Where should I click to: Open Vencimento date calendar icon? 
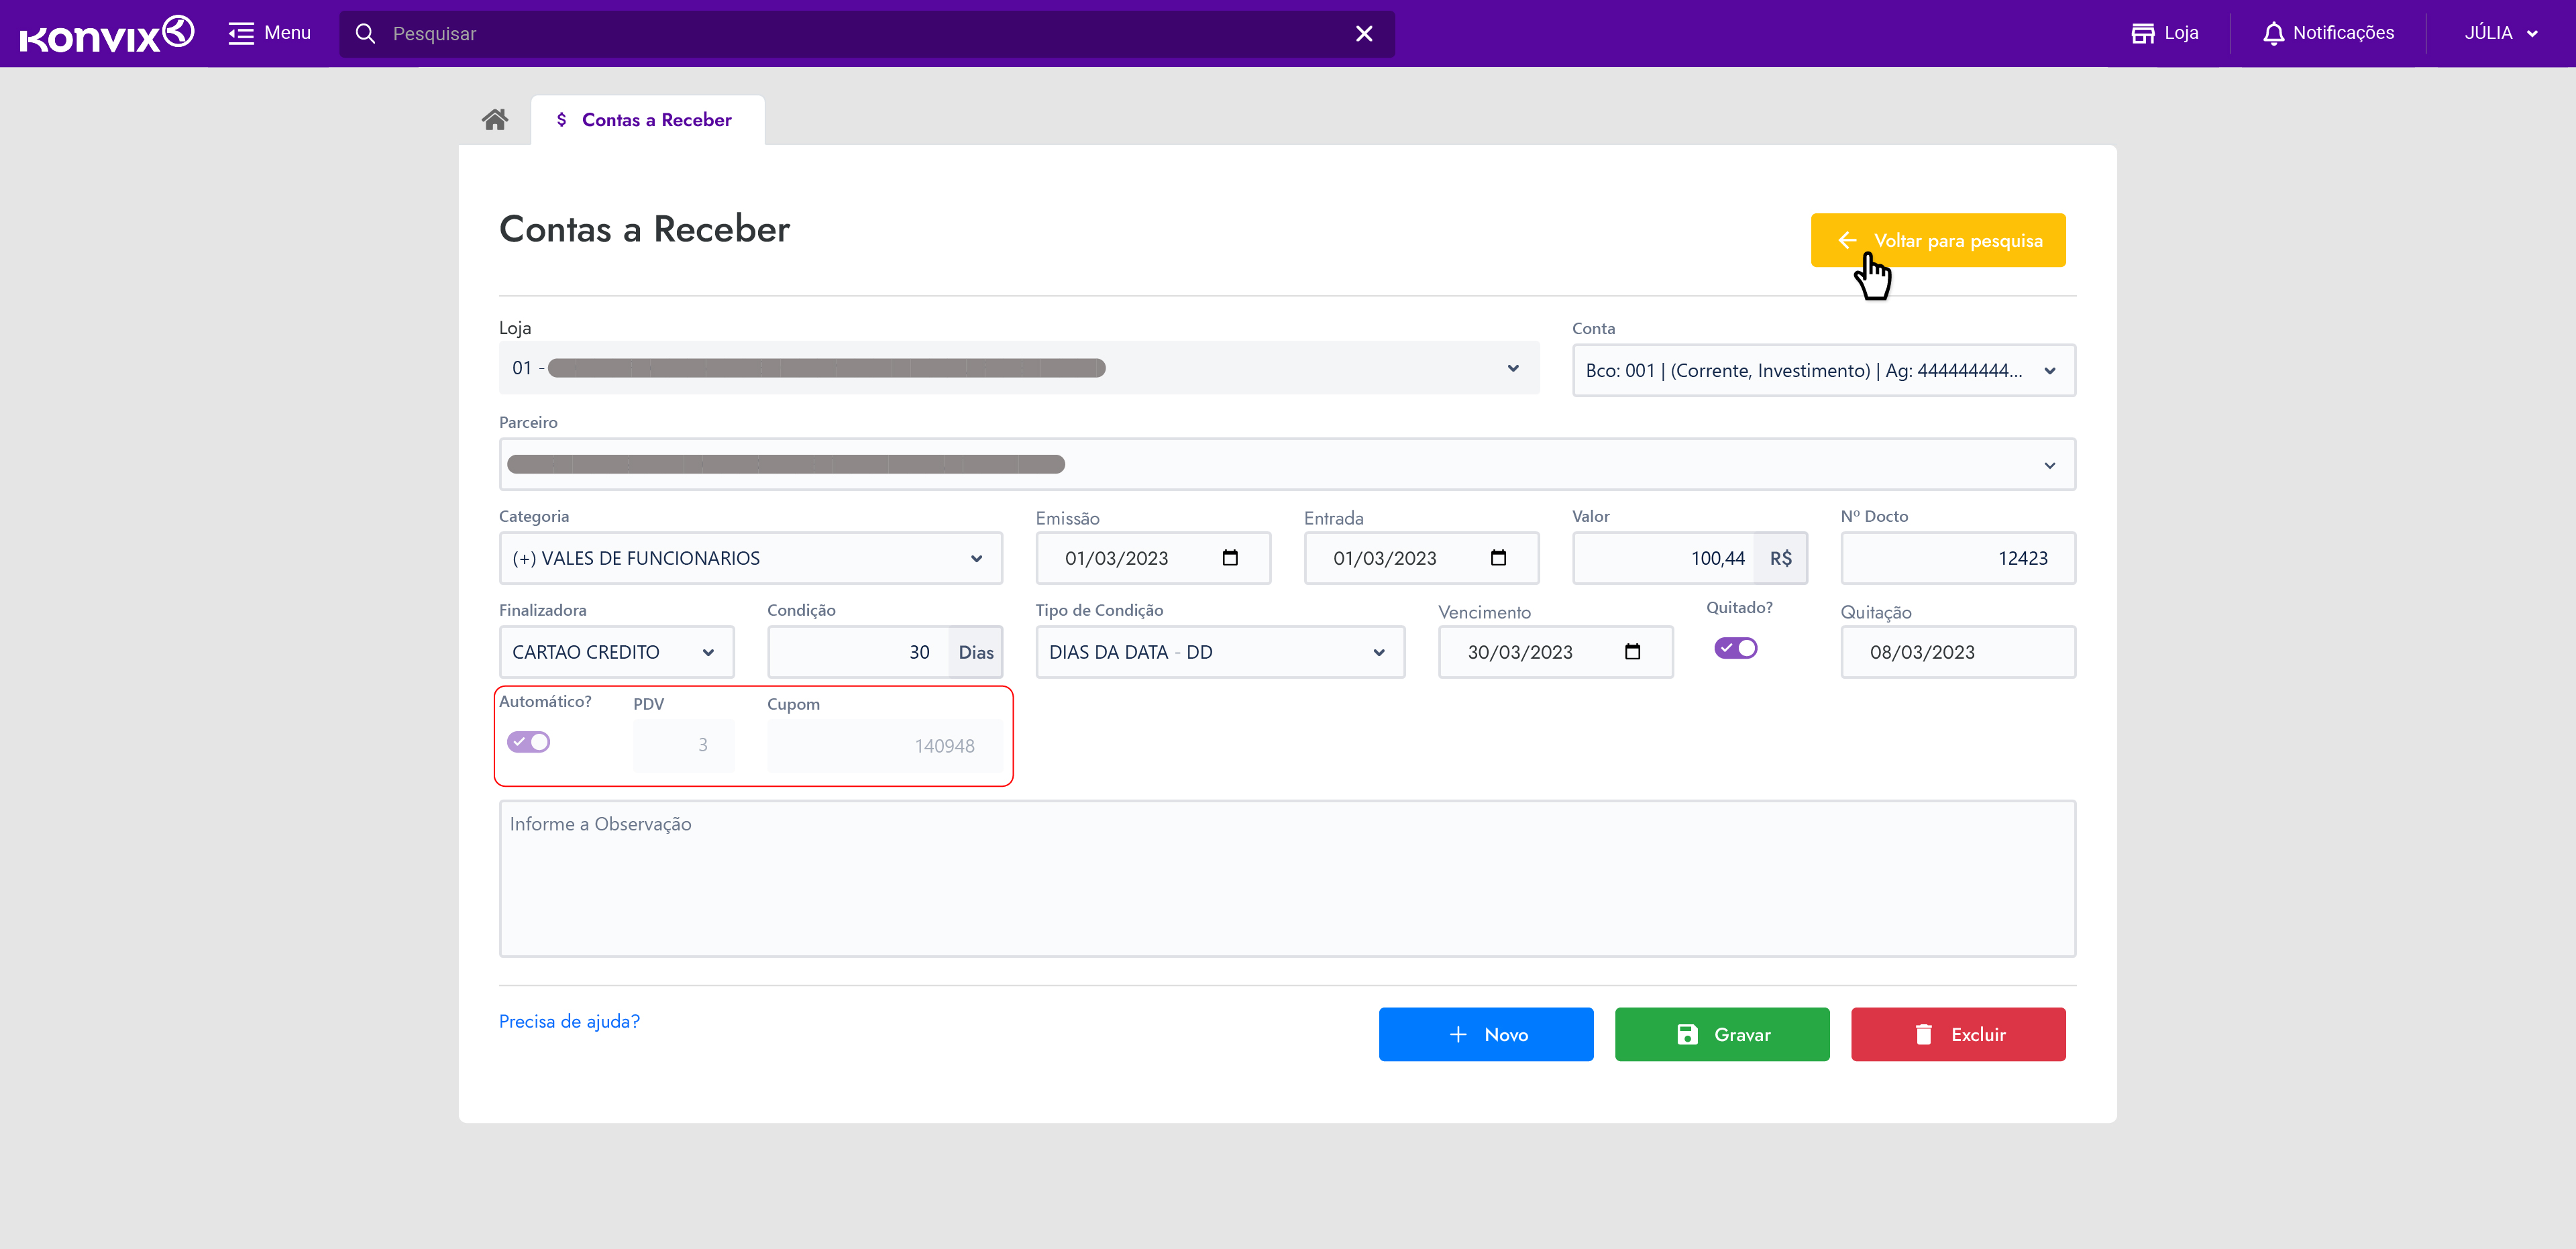tap(1632, 652)
